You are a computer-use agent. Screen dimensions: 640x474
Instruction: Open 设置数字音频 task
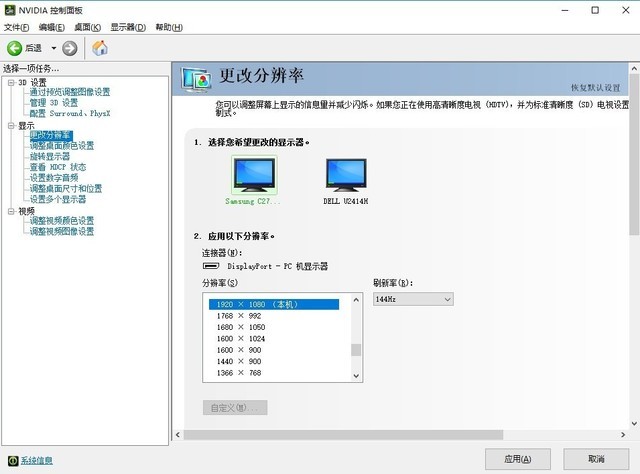click(x=54, y=178)
